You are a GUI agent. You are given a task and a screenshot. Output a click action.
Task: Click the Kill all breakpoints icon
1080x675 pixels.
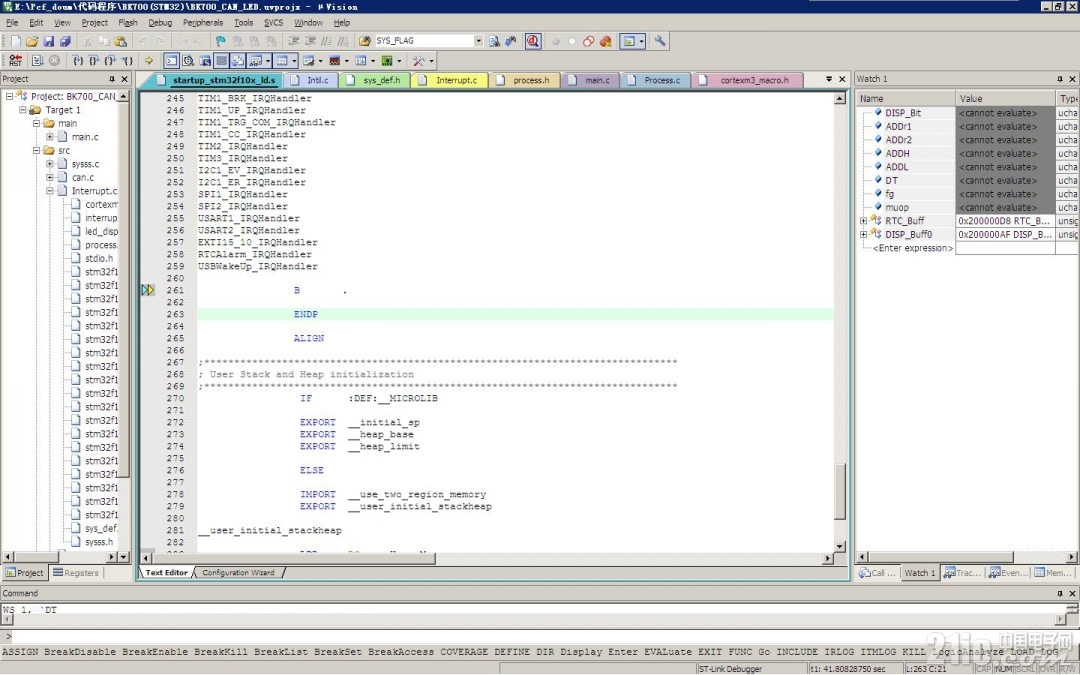pyautogui.click(x=605, y=41)
